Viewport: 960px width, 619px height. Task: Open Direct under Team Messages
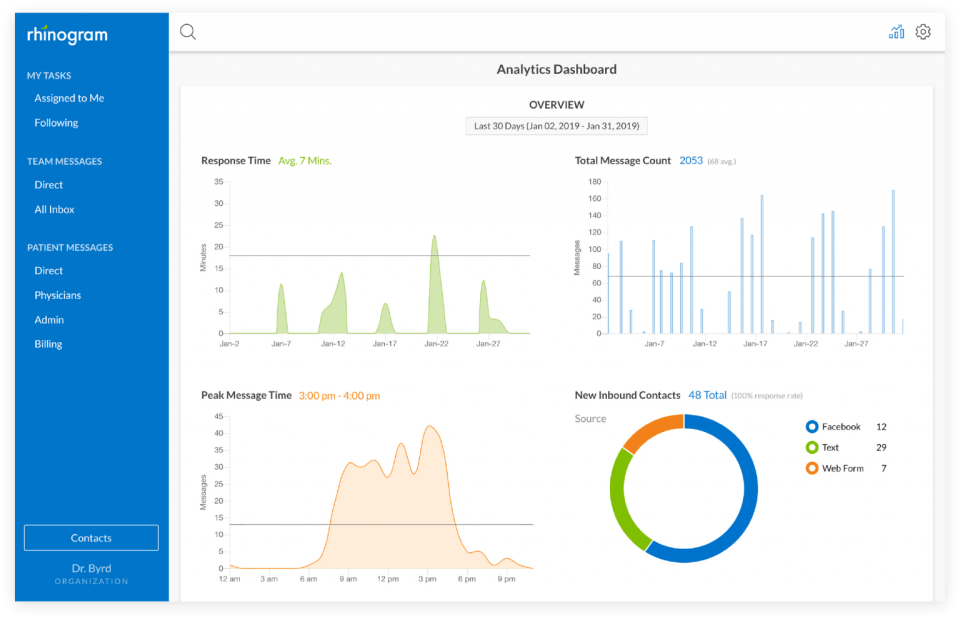(48, 184)
